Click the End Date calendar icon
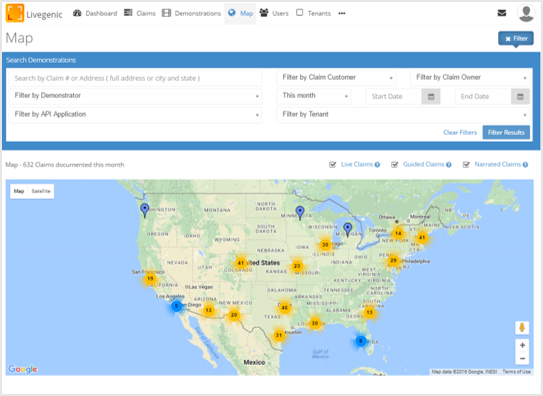 click(520, 97)
